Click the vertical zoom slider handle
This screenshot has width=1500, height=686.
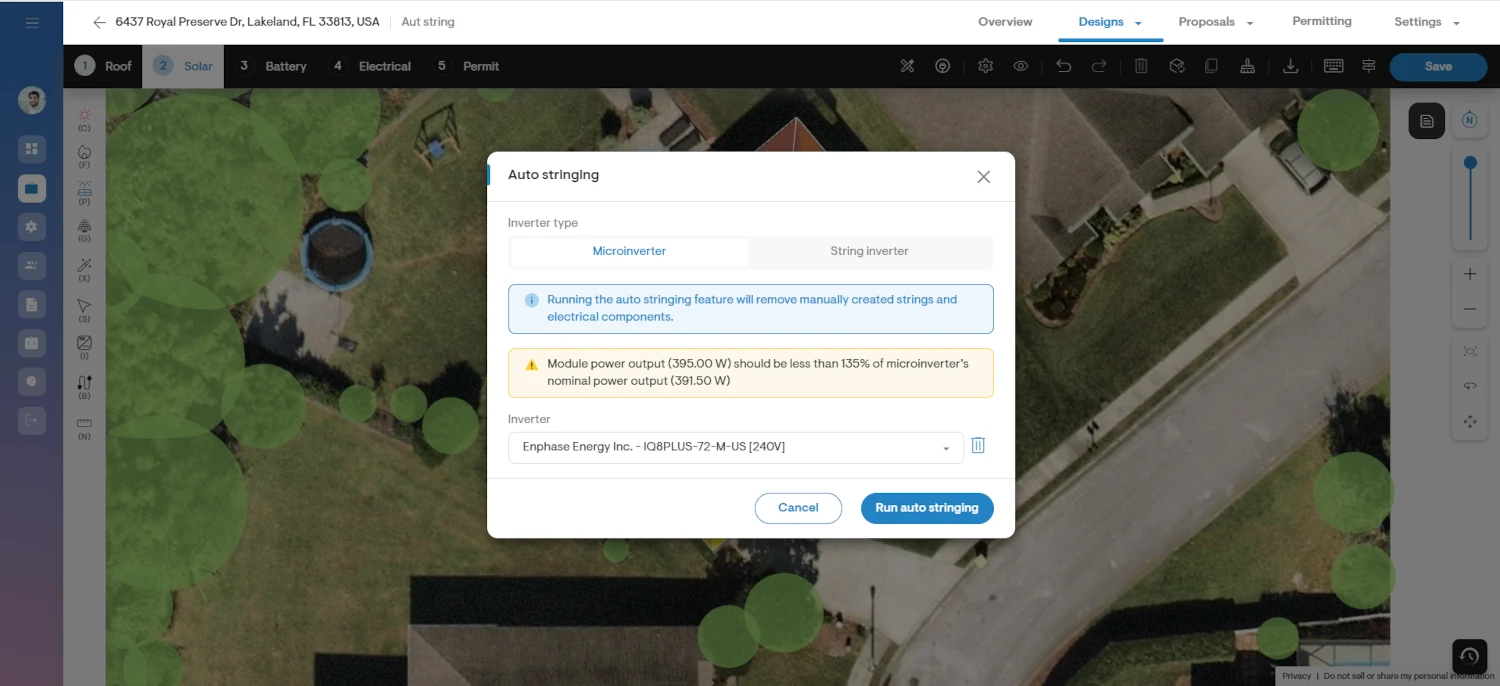[x=1470, y=162]
